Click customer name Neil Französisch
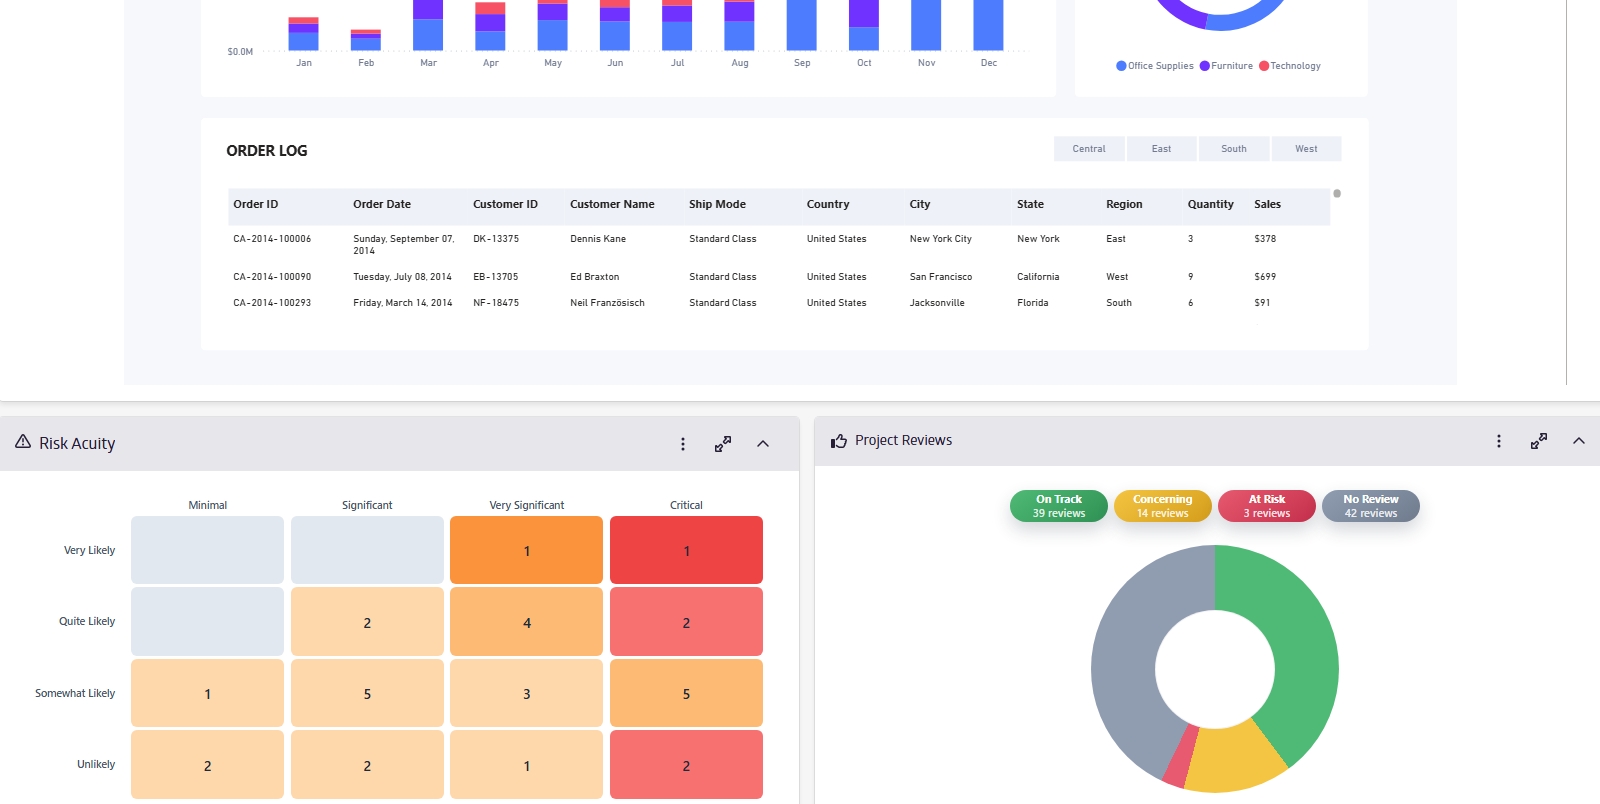The image size is (1600, 804). pos(607,303)
